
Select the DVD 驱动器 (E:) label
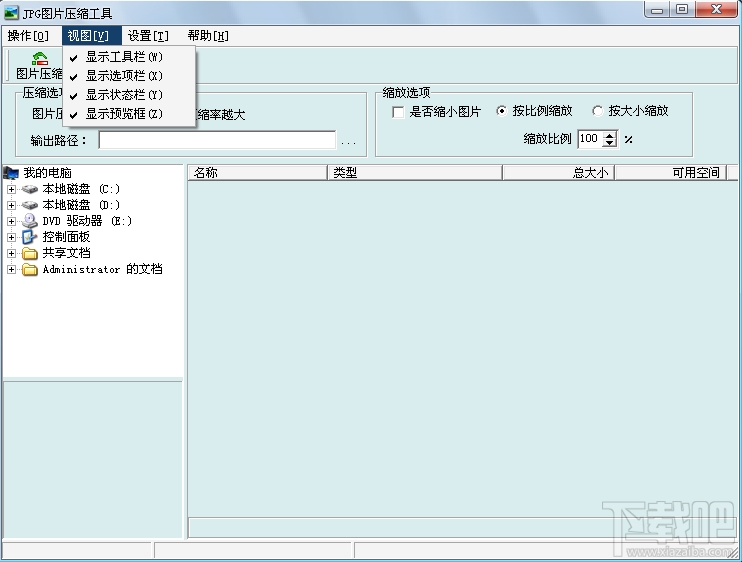pyautogui.click(x=87, y=221)
